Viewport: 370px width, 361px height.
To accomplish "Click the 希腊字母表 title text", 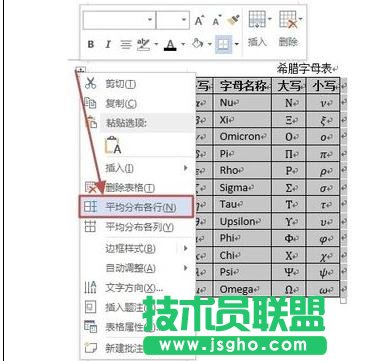I will (305, 69).
